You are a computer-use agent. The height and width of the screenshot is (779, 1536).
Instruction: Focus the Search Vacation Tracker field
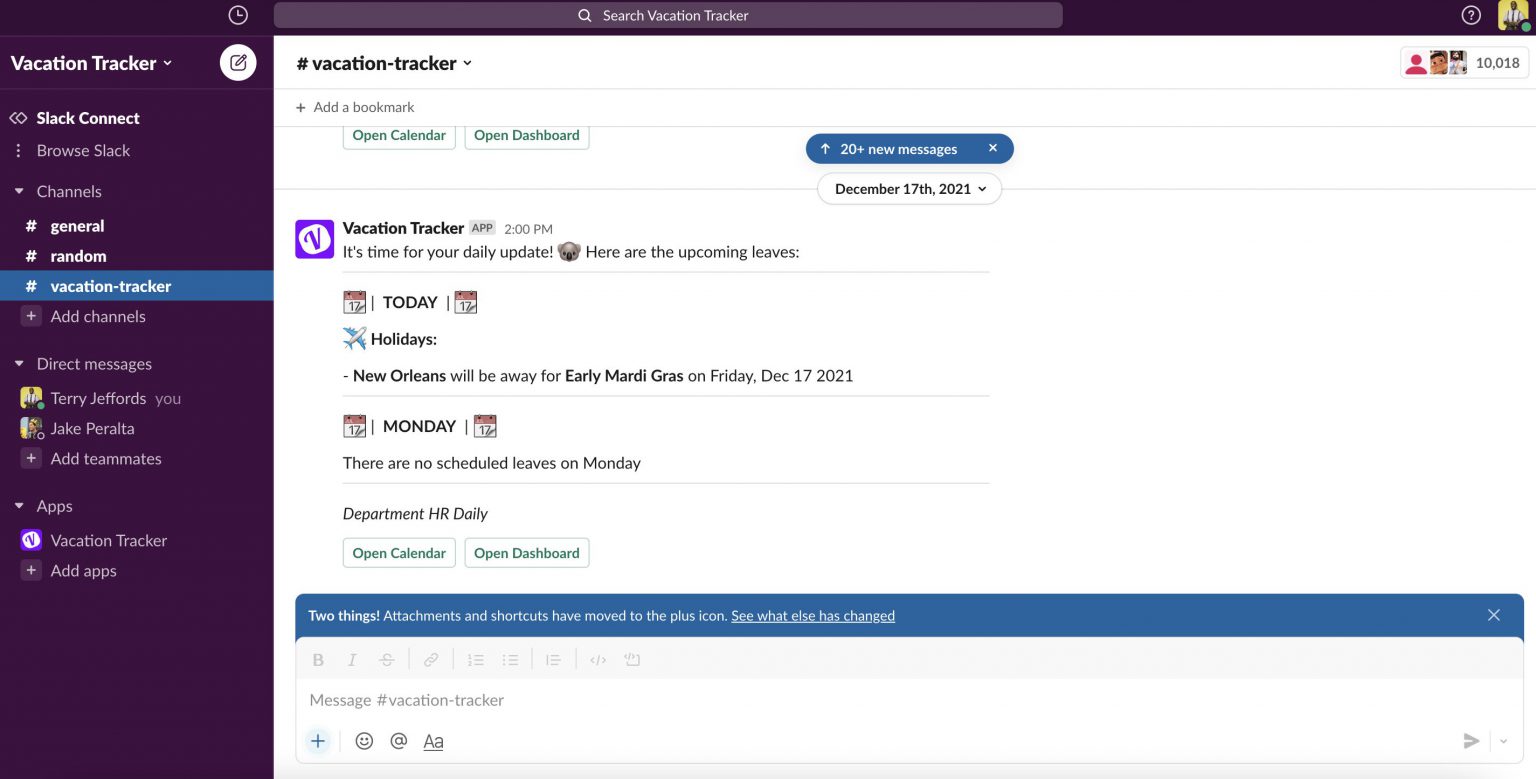pyautogui.click(x=668, y=15)
